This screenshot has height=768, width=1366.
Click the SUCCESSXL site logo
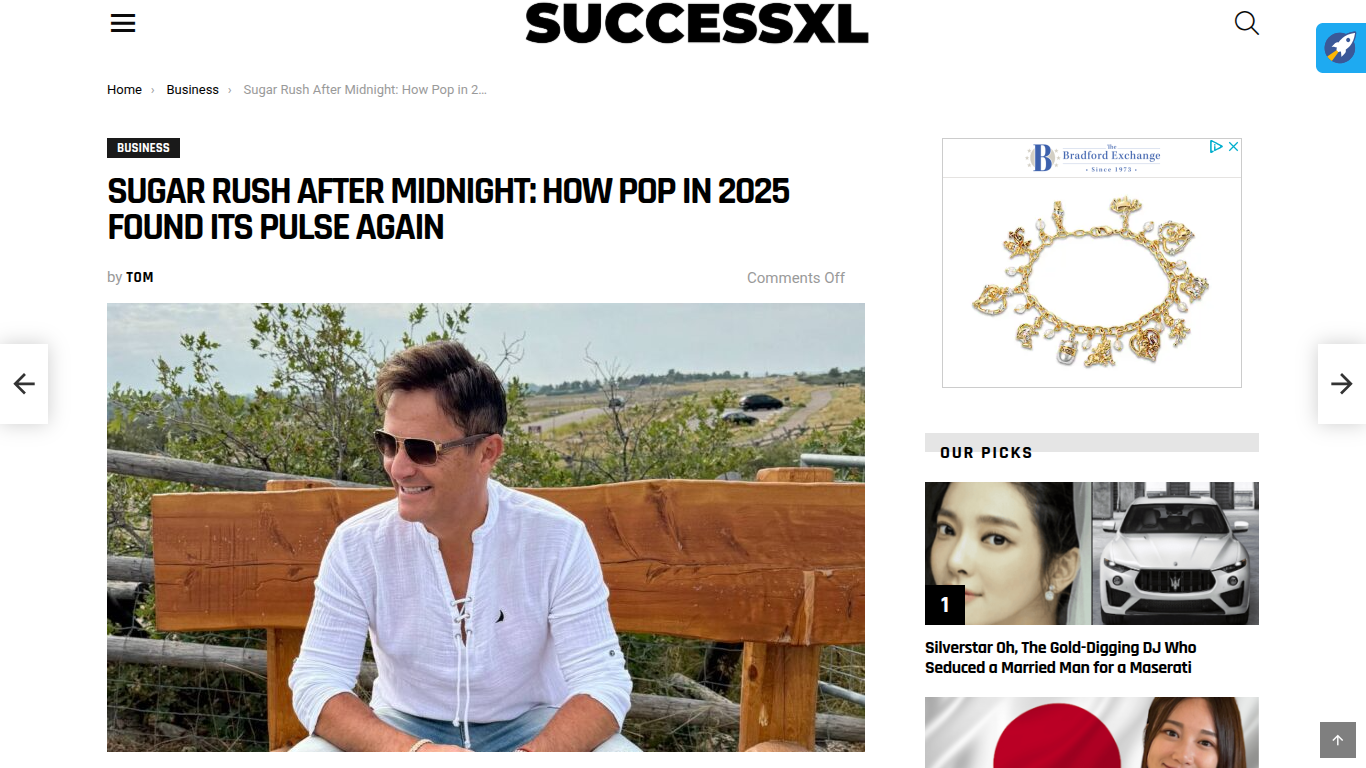coord(697,23)
